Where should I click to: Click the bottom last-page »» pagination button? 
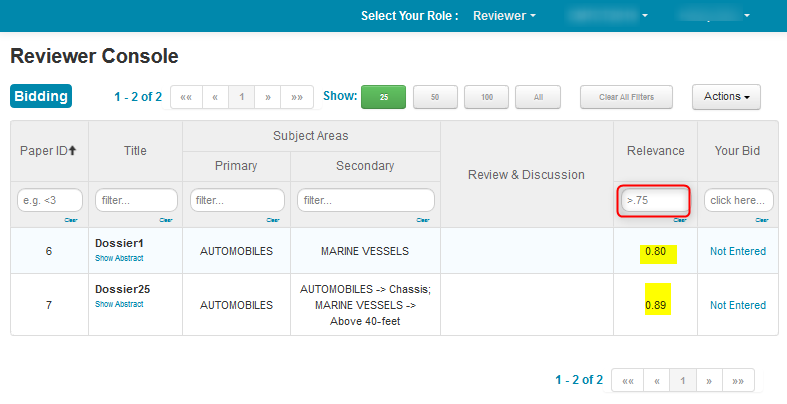coord(738,380)
